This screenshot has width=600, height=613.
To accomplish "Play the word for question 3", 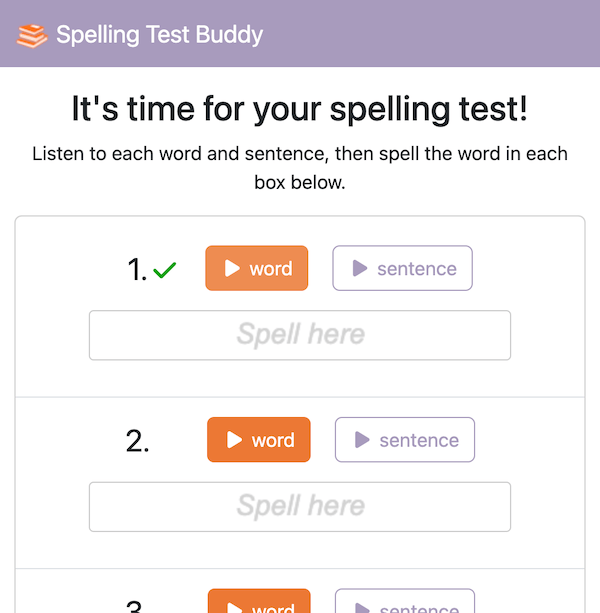I will [258, 604].
